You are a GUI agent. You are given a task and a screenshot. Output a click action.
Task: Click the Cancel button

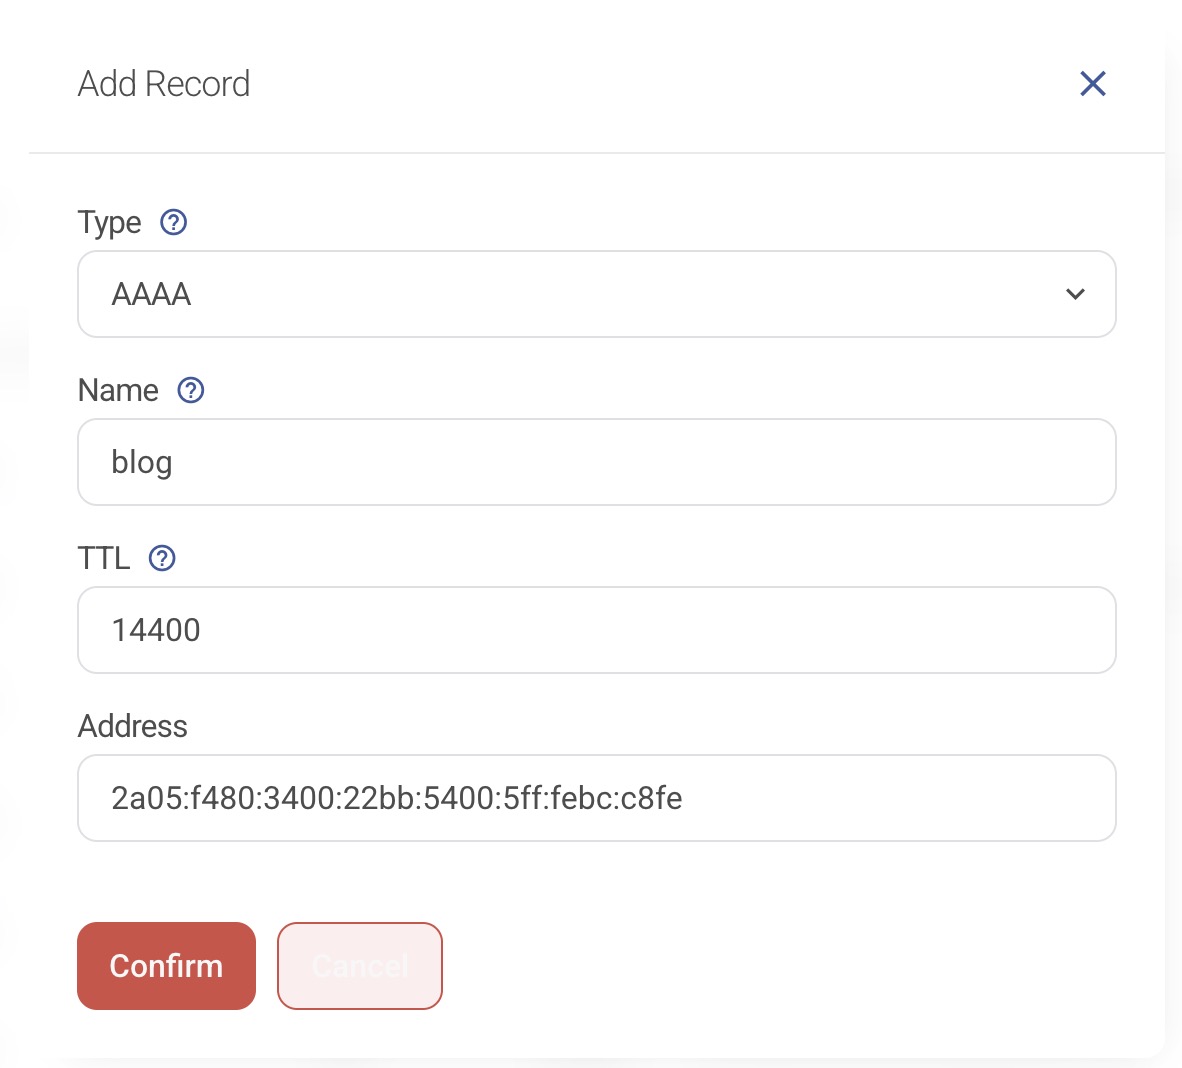[x=360, y=966]
